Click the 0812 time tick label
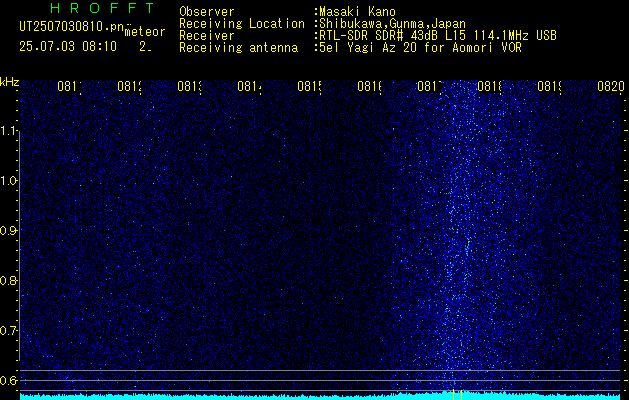The width and height of the screenshot is (629, 400). 129,86
